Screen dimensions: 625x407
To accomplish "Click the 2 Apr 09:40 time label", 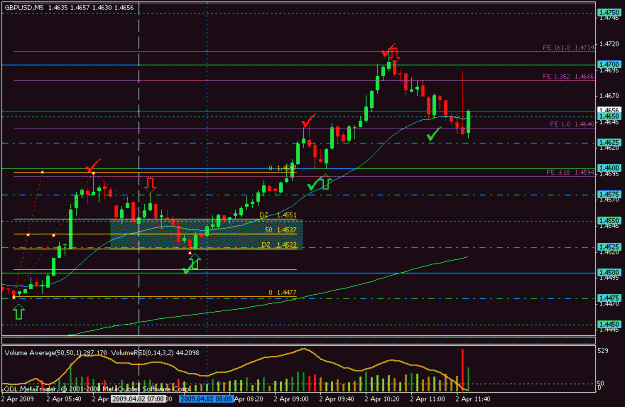I will pyautogui.click(x=337, y=399).
